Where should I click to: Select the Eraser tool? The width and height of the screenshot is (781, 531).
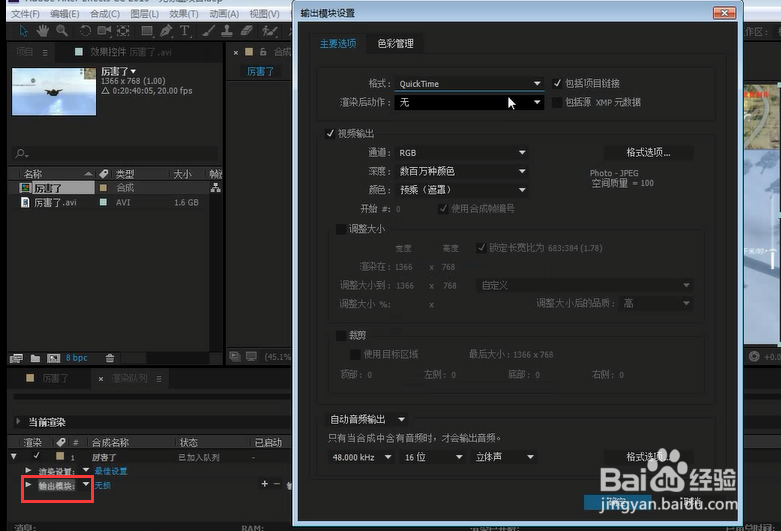click(247, 31)
